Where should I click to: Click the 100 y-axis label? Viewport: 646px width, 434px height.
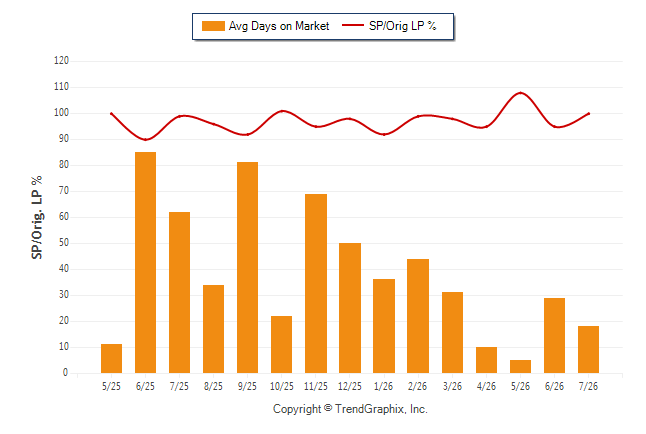pos(61,113)
